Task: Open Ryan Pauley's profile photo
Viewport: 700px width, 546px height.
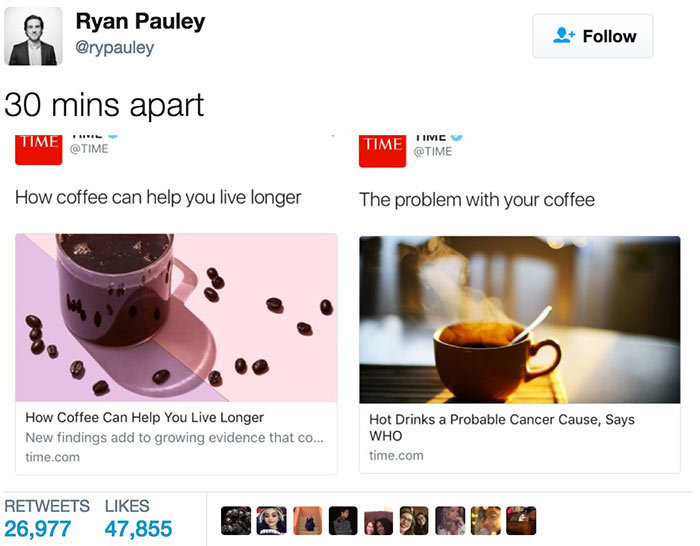Action: (x=33, y=36)
